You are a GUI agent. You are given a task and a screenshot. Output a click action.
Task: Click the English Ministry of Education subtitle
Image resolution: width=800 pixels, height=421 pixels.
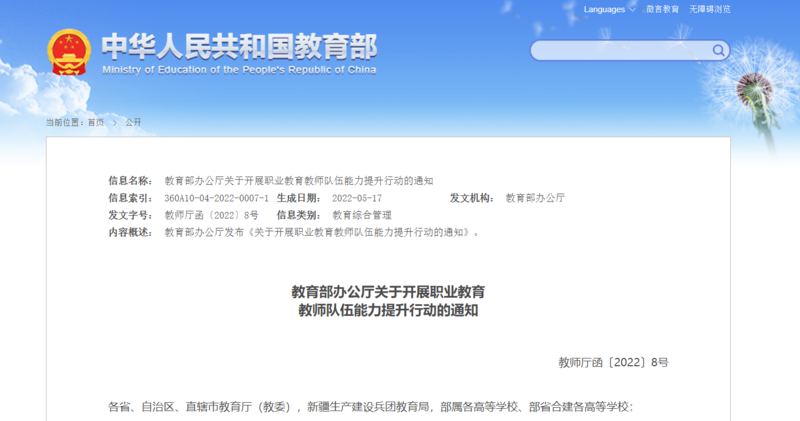point(239,69)
